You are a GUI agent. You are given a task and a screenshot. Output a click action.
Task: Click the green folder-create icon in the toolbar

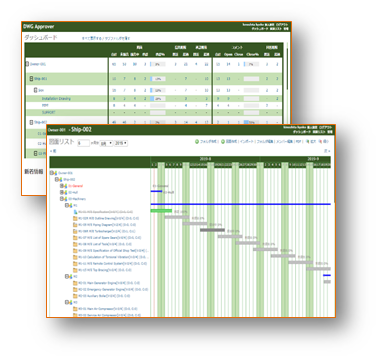(x=197, y=142)
